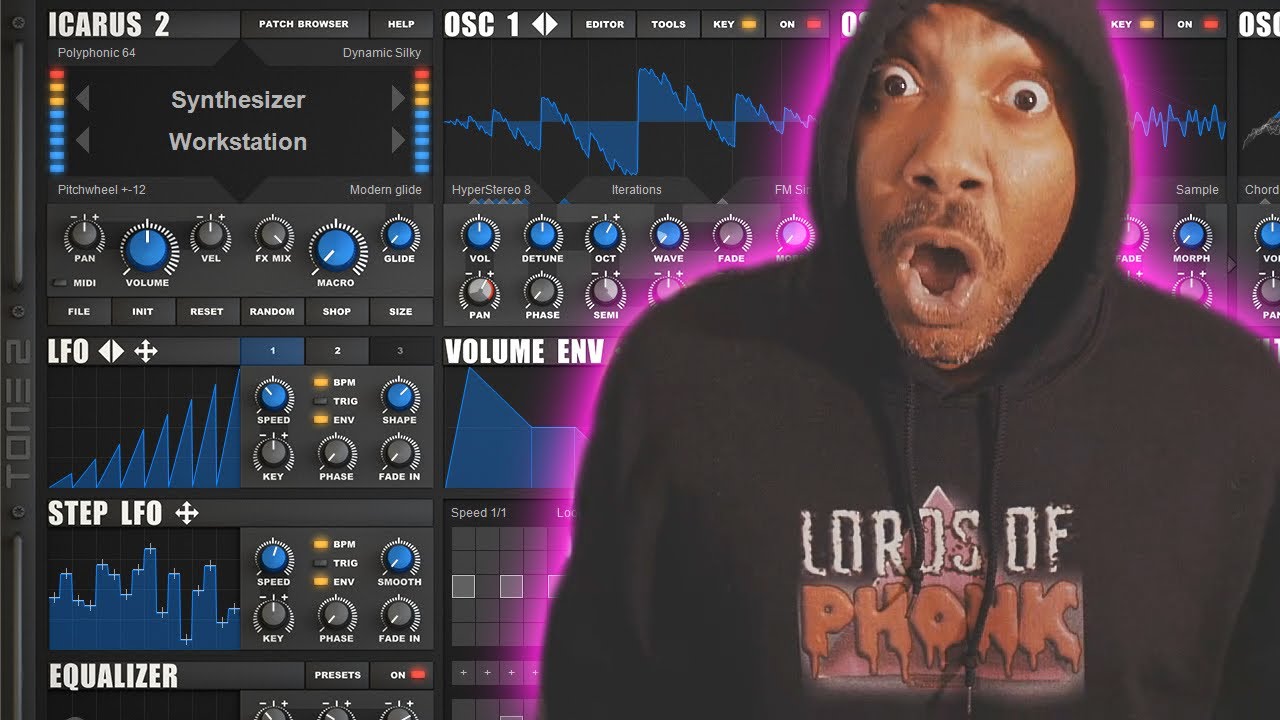Switch to LFO tab 1
This screenshot has width=1280, height=720.
272,351
